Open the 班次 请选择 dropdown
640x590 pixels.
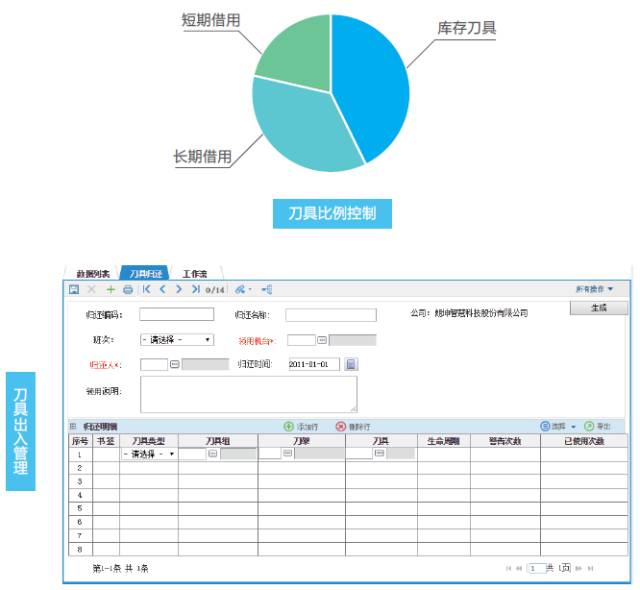point(177,339)
